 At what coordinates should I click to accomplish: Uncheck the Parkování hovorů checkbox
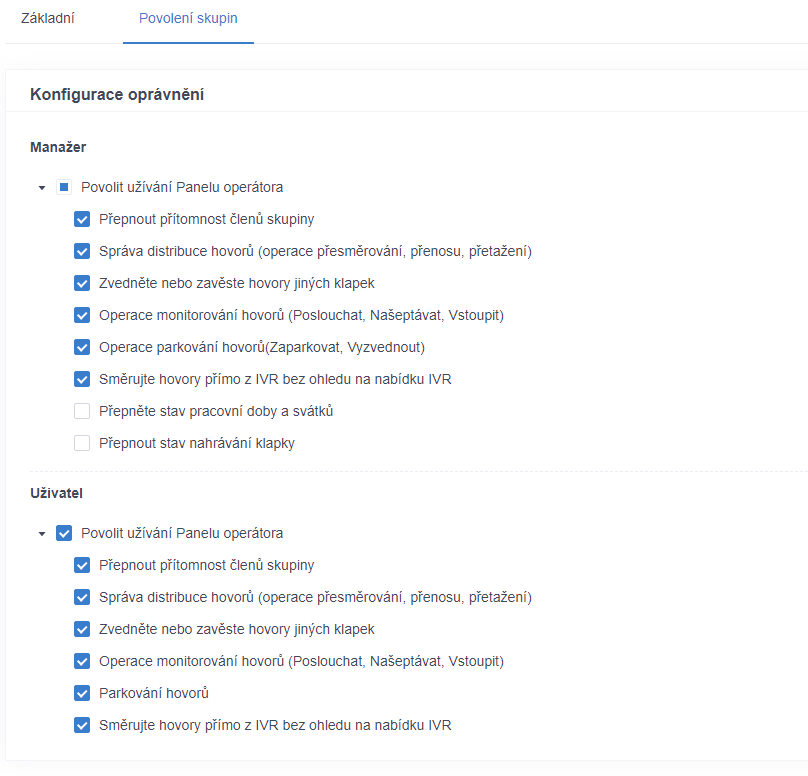(82, 693)
